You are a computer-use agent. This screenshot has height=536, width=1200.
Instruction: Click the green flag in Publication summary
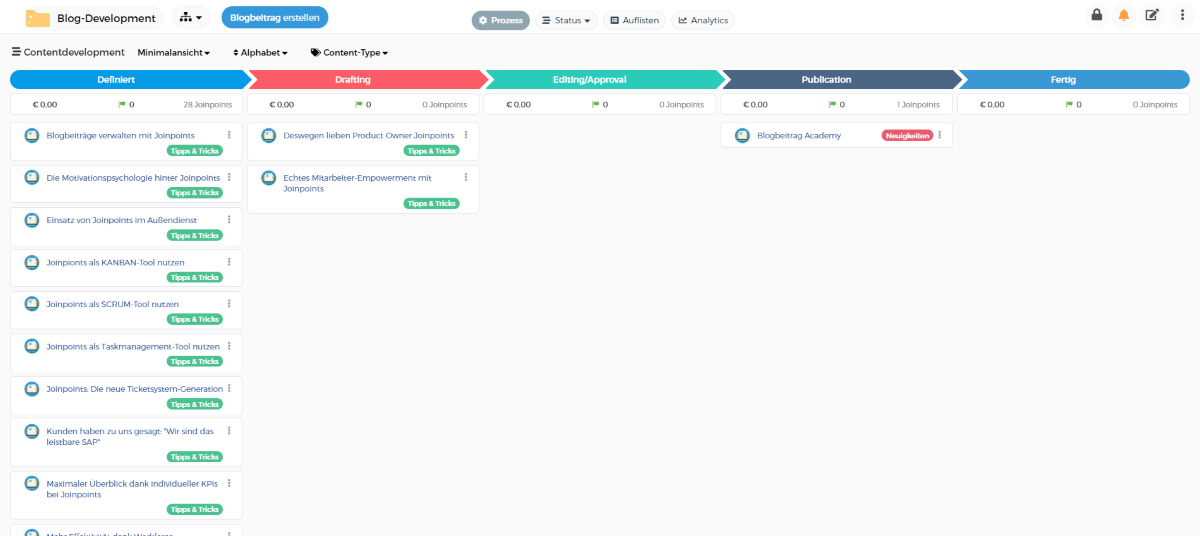(833, 104)
